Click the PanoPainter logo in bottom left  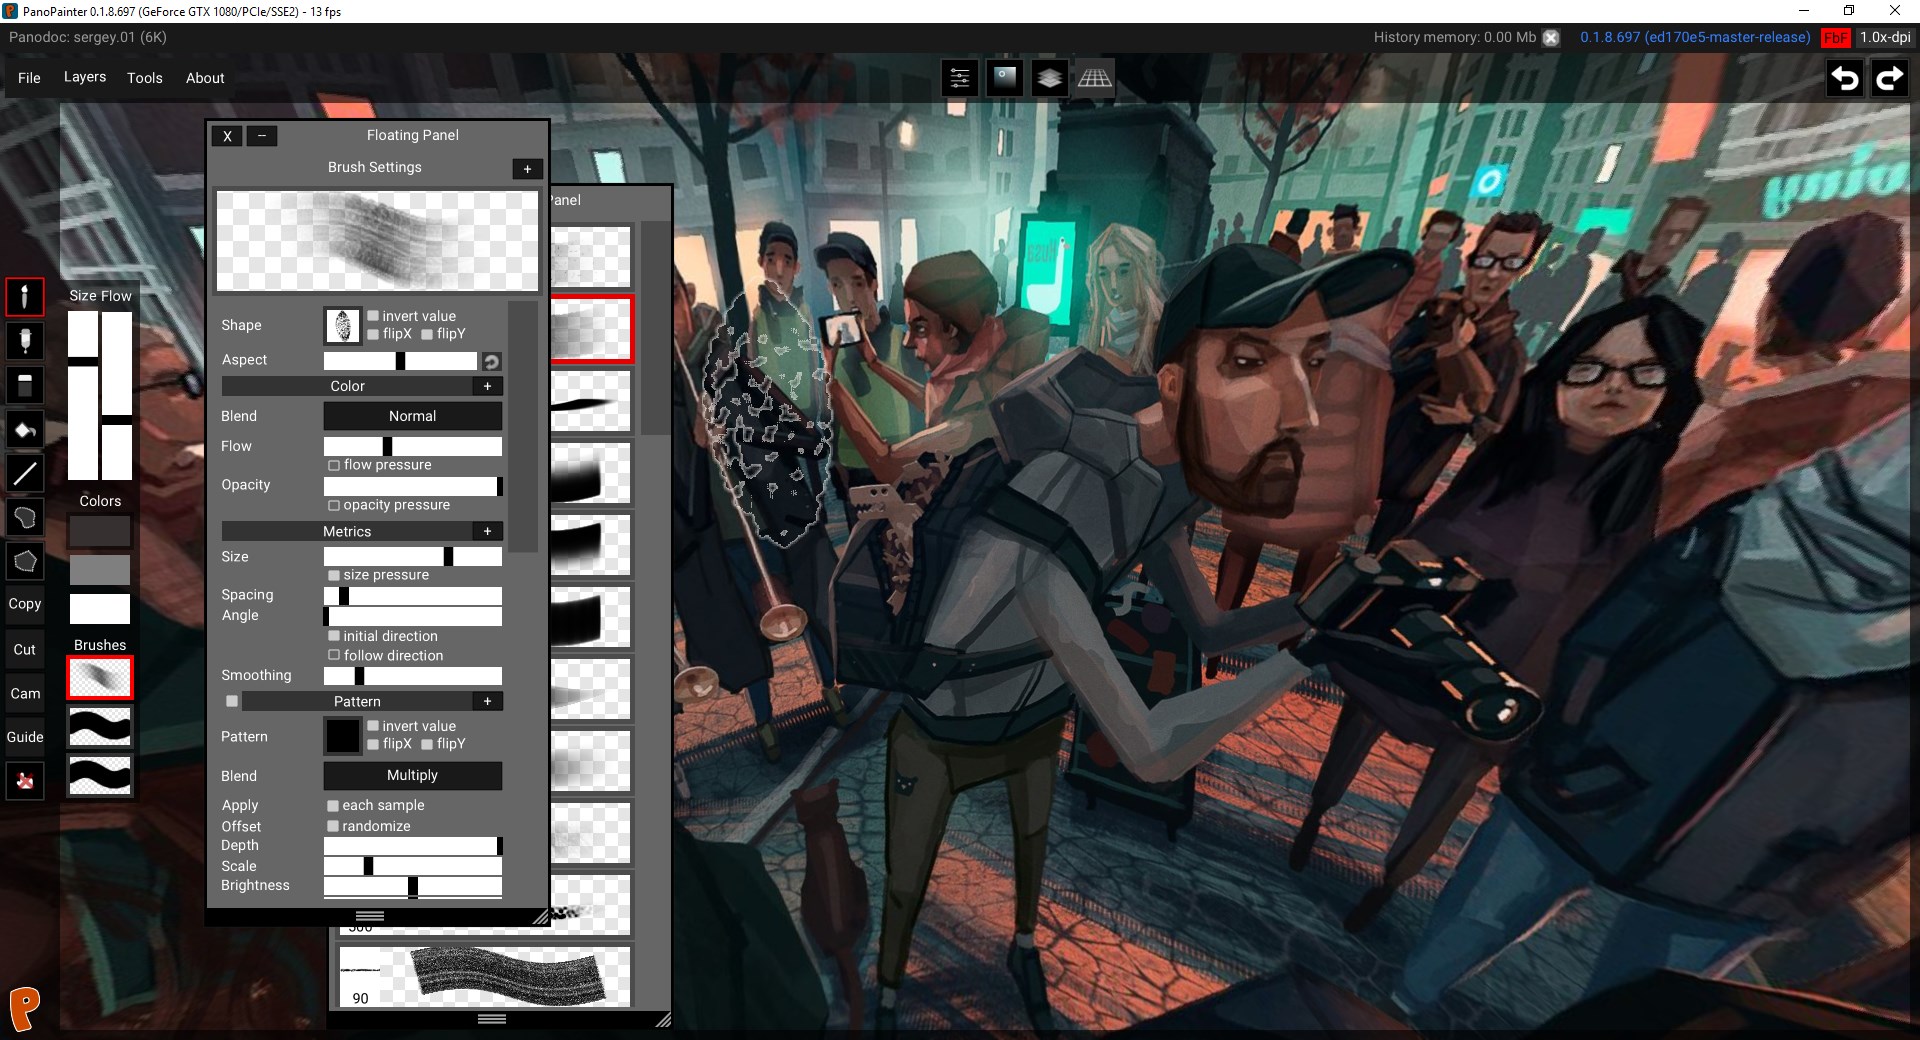point(25,1008)
